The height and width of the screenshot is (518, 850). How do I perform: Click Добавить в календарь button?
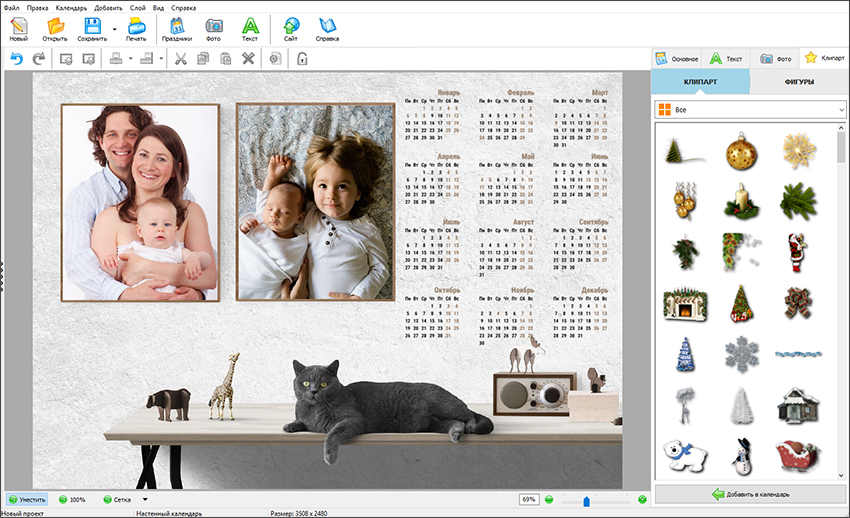coord(750,494)
